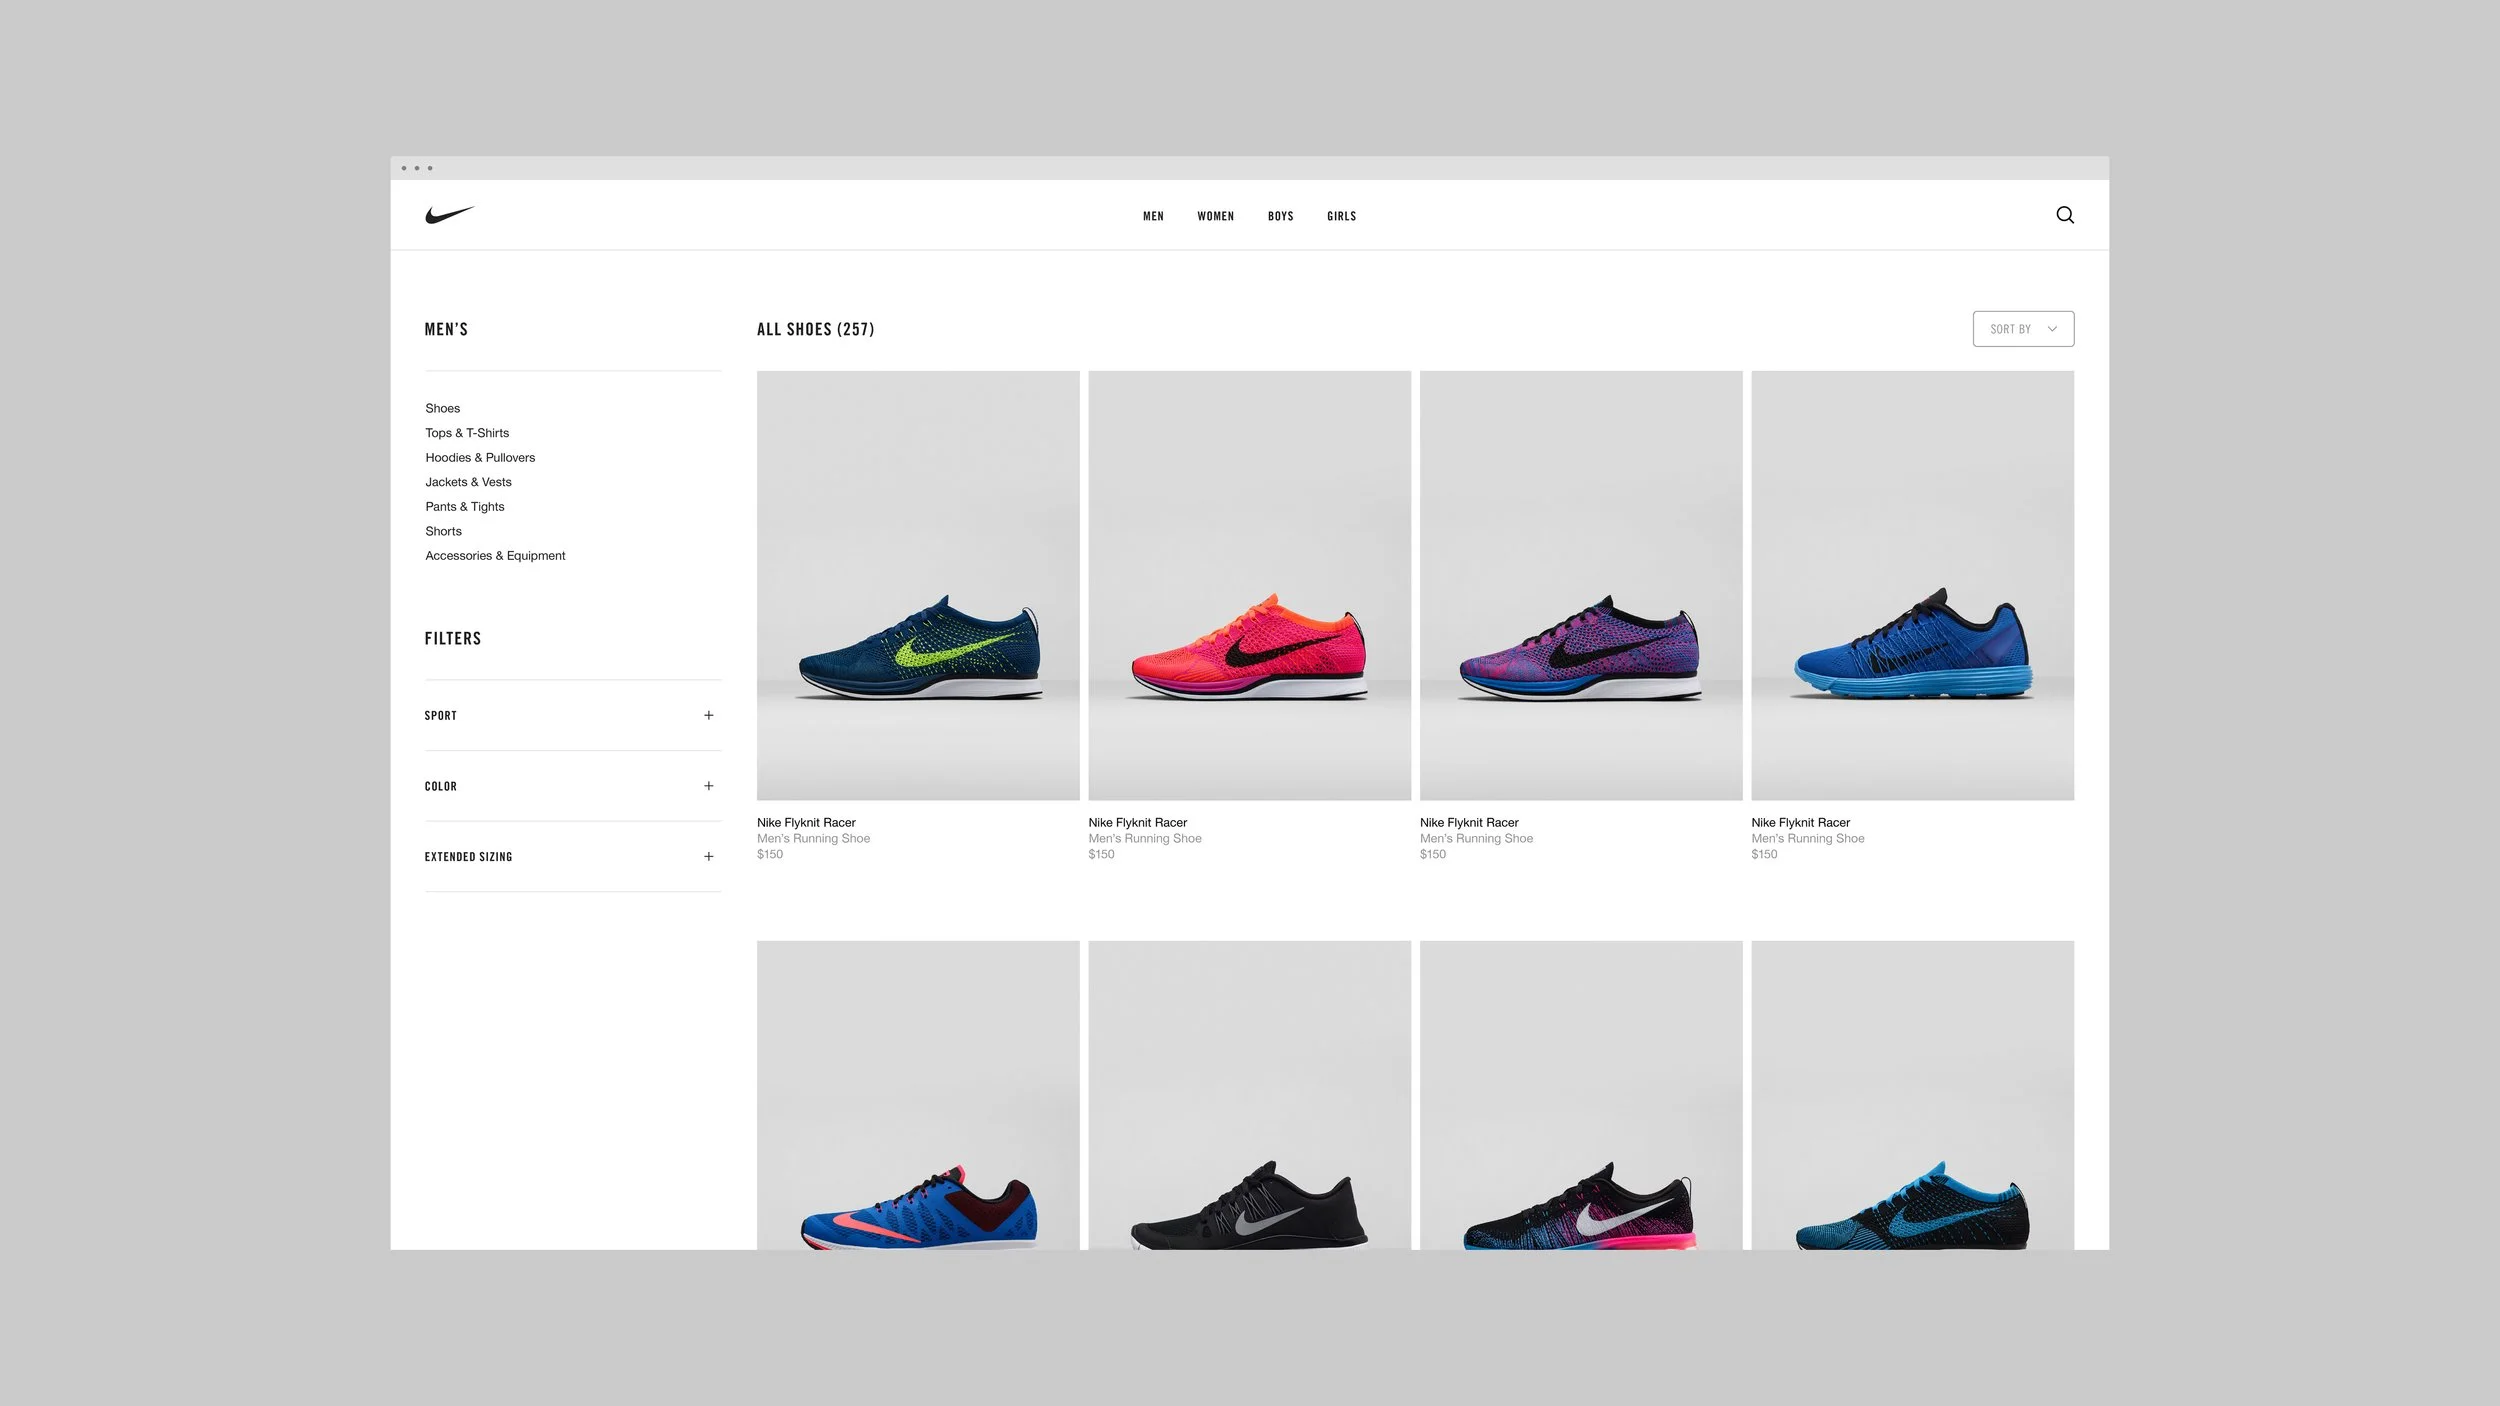Screen dimensions: 2500x1406
Task: Select the Shoes category link
Action: click(x=442, y=408)
